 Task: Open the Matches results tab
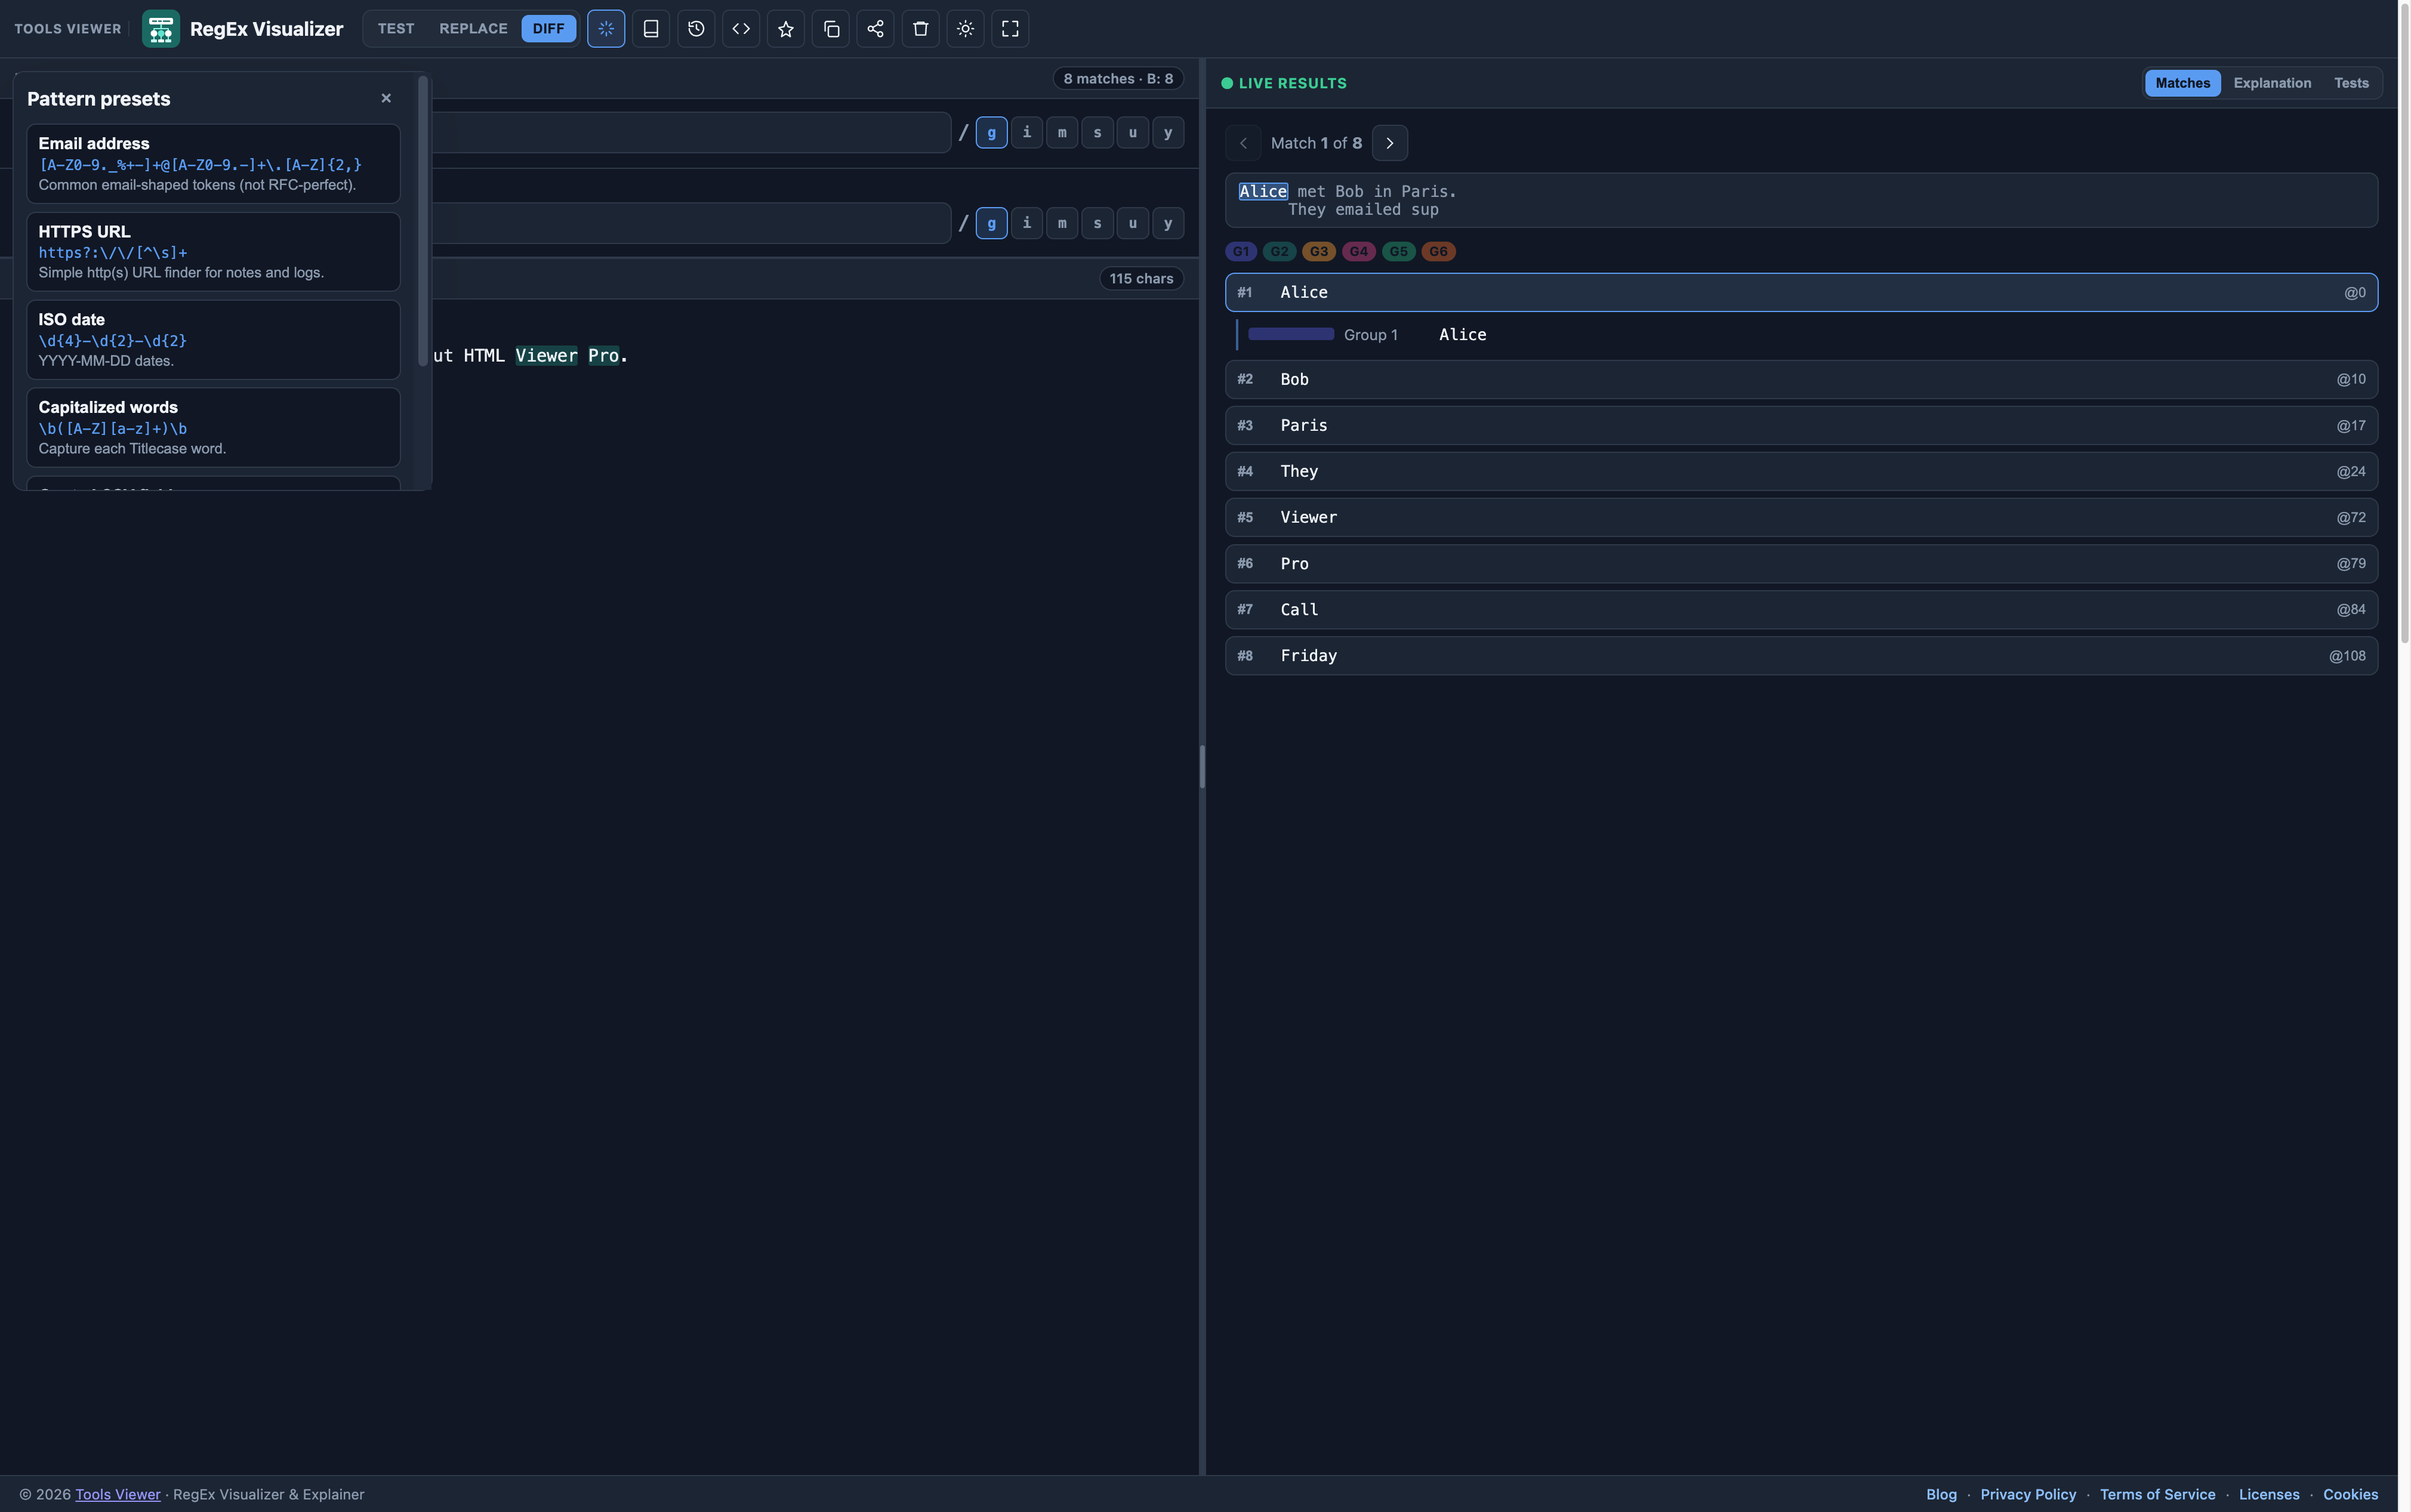(2182, 83)
